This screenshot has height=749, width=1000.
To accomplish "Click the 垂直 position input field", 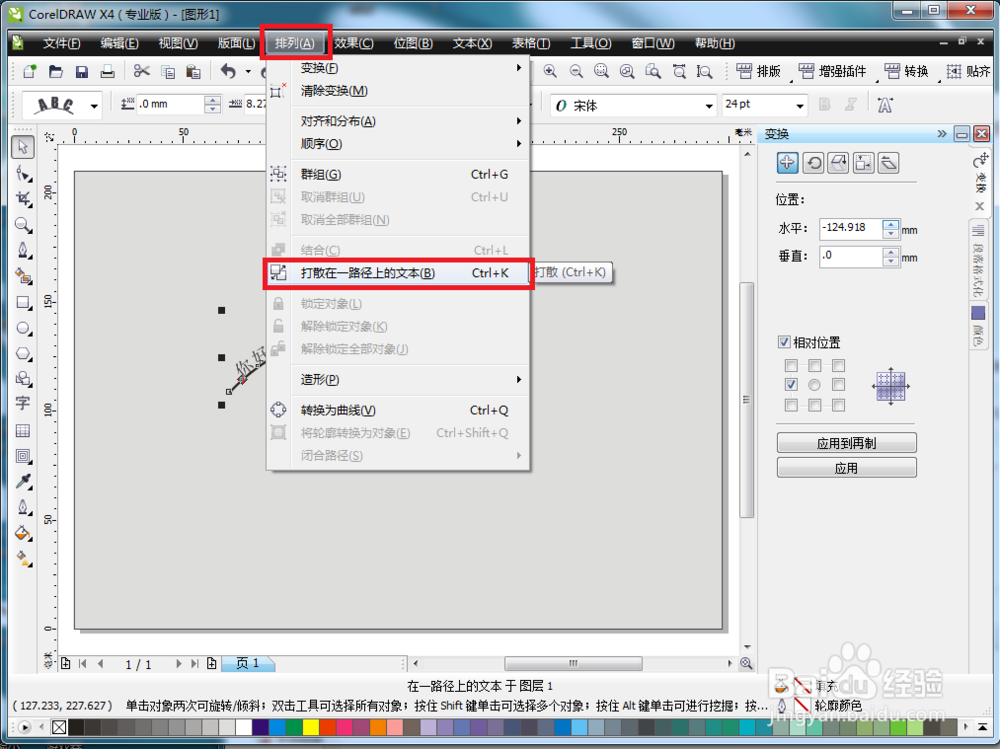I will tap(851, 256).
